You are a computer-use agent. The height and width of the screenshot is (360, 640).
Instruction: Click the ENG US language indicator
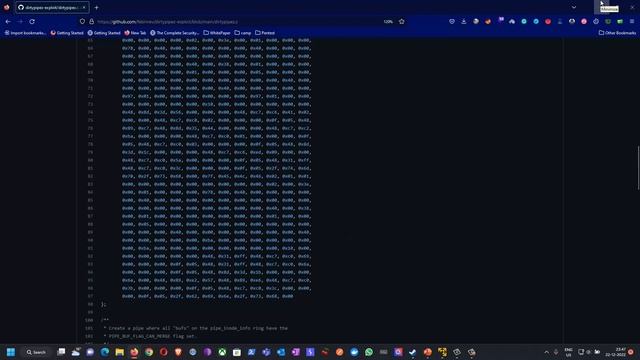click(x=568, y=352)
